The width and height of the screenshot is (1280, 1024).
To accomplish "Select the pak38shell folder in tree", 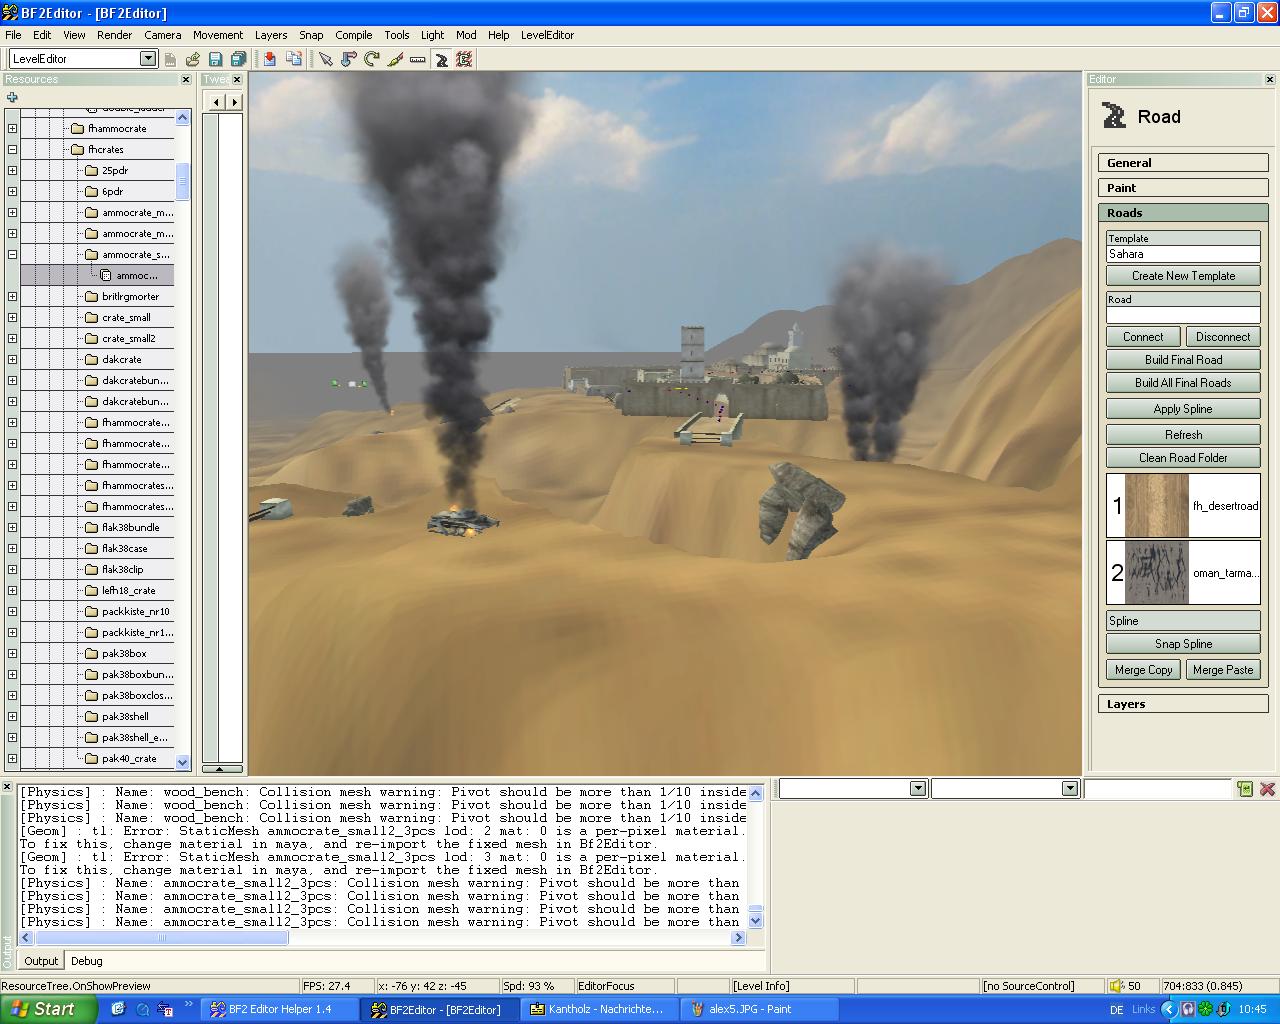I will 125,716.
